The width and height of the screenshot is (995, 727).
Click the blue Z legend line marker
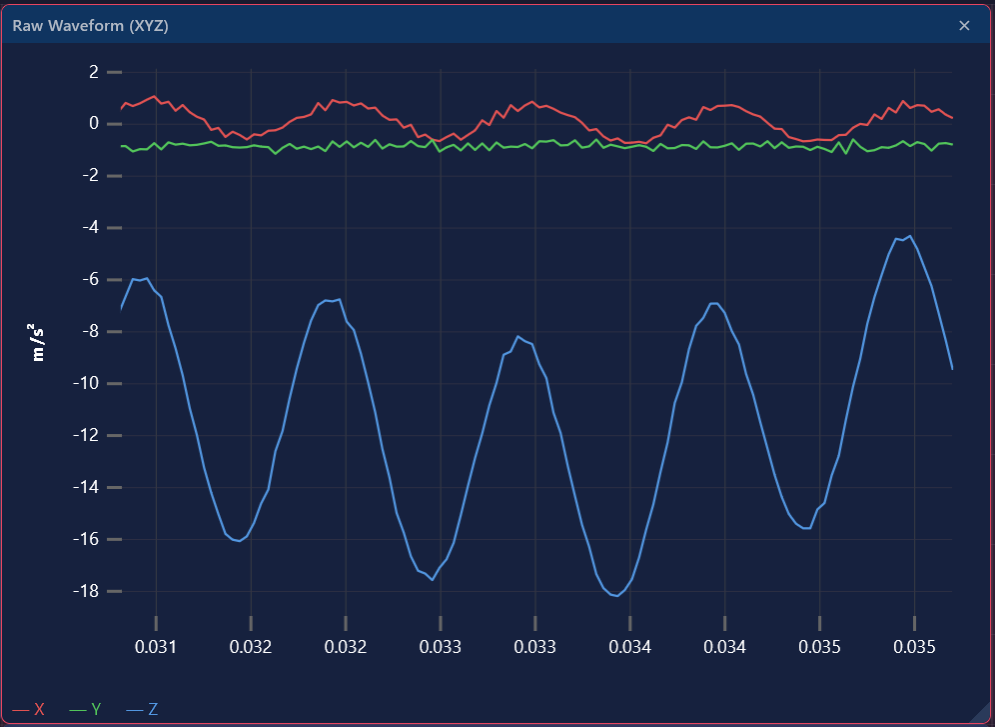coord(134,710)
